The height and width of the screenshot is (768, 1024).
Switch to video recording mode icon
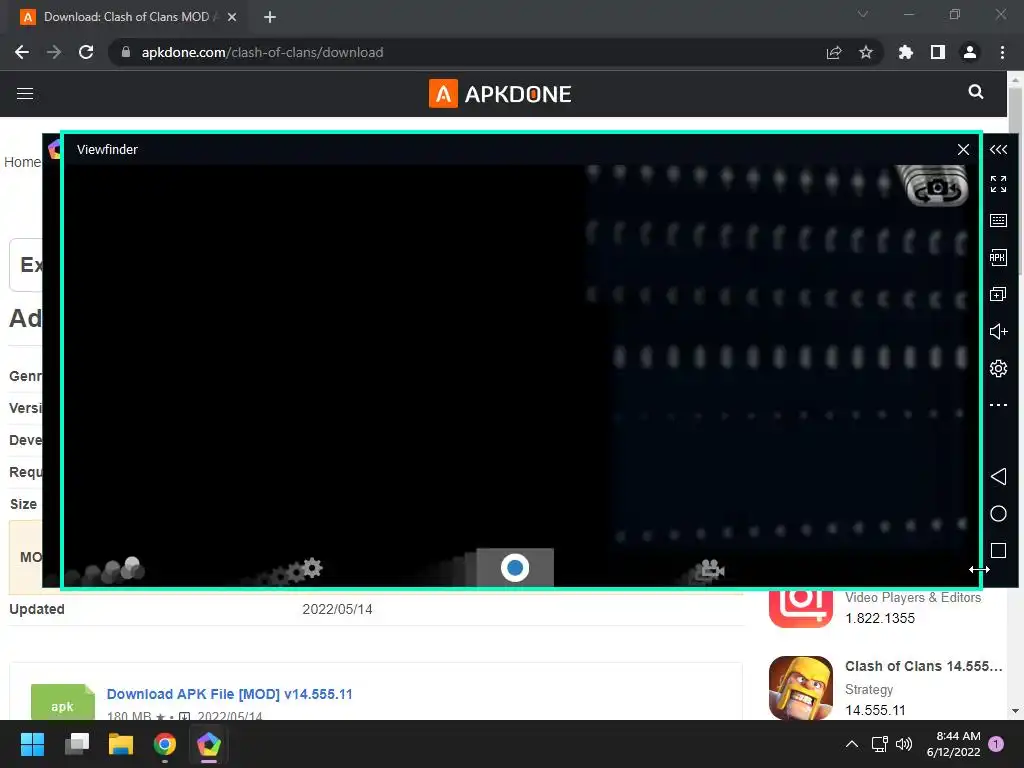712,569
